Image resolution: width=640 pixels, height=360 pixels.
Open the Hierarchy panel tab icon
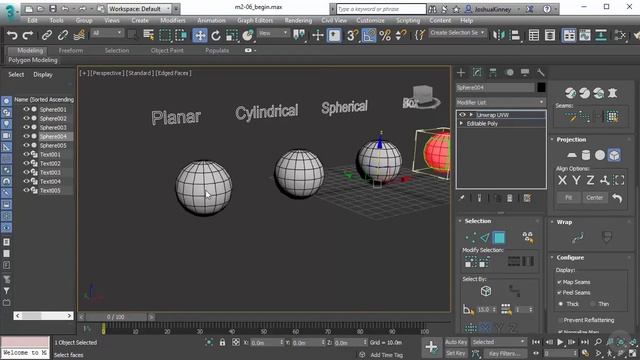[493, 73]
